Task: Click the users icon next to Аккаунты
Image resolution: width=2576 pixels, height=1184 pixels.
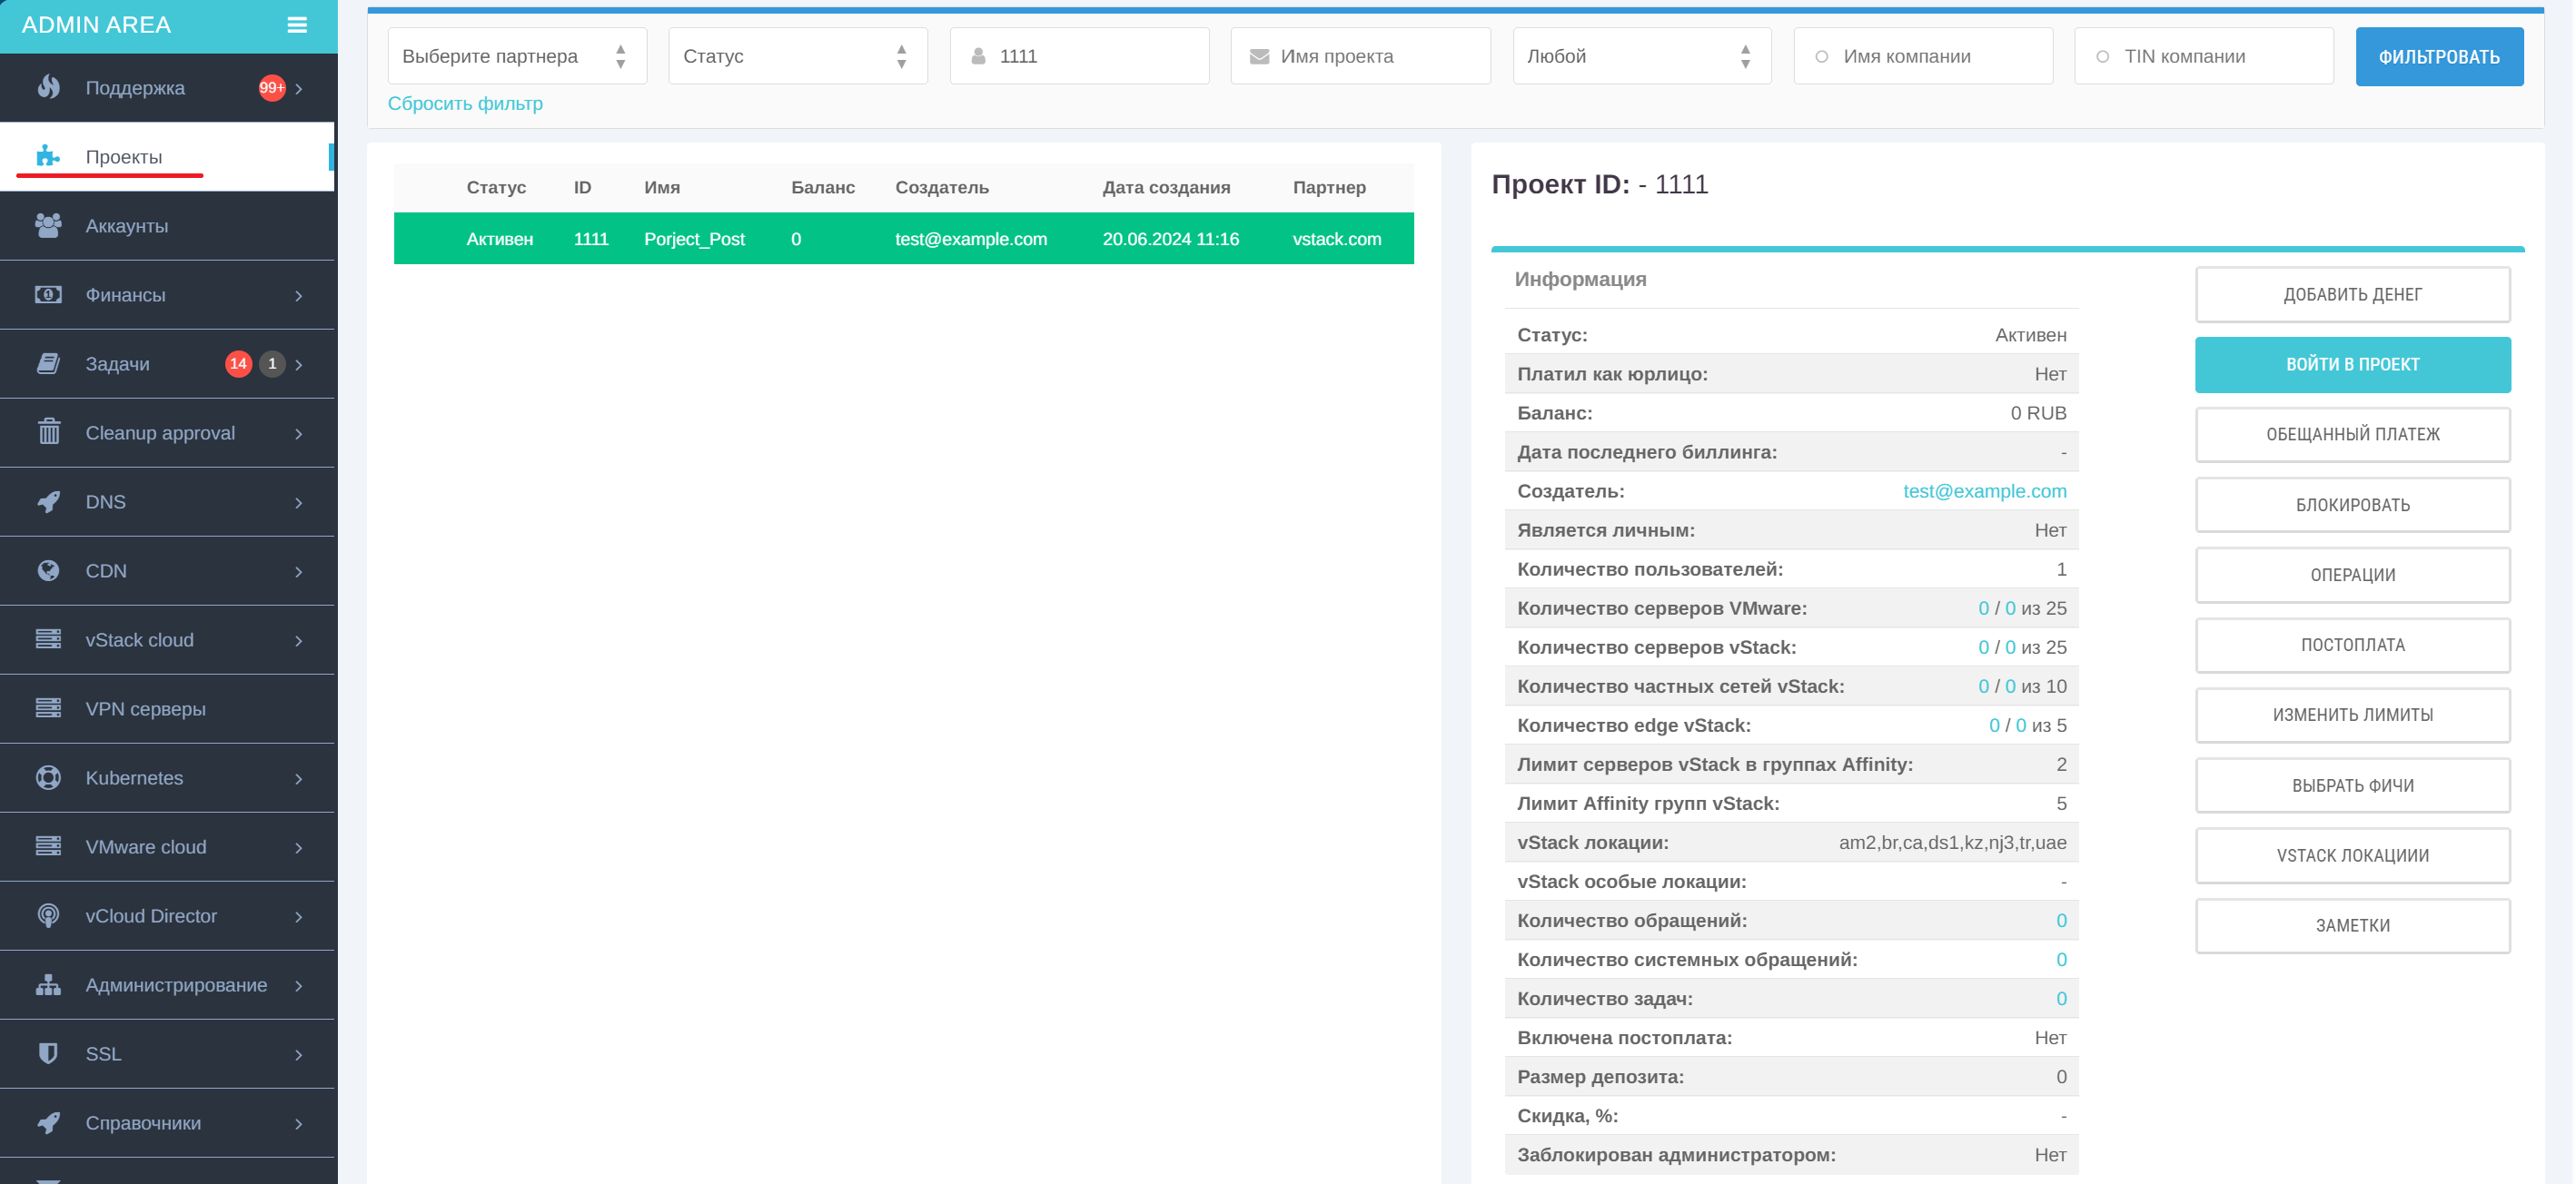Action: pos(48,225)
